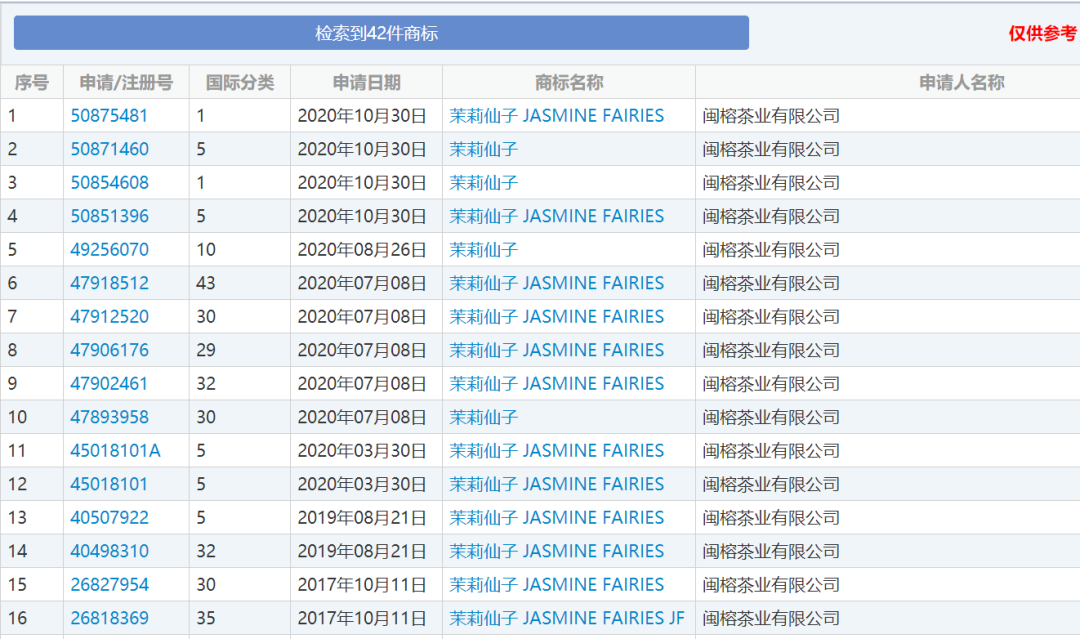Open registration number 45018101 in row 12

[x=109, y=484]
